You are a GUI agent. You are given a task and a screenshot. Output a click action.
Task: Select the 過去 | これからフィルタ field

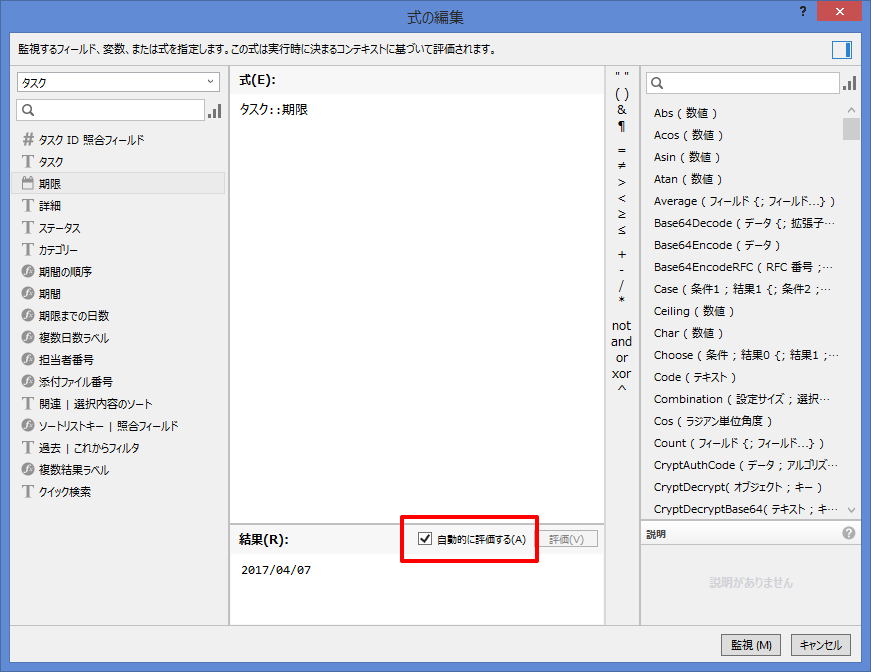click(118, 448)
